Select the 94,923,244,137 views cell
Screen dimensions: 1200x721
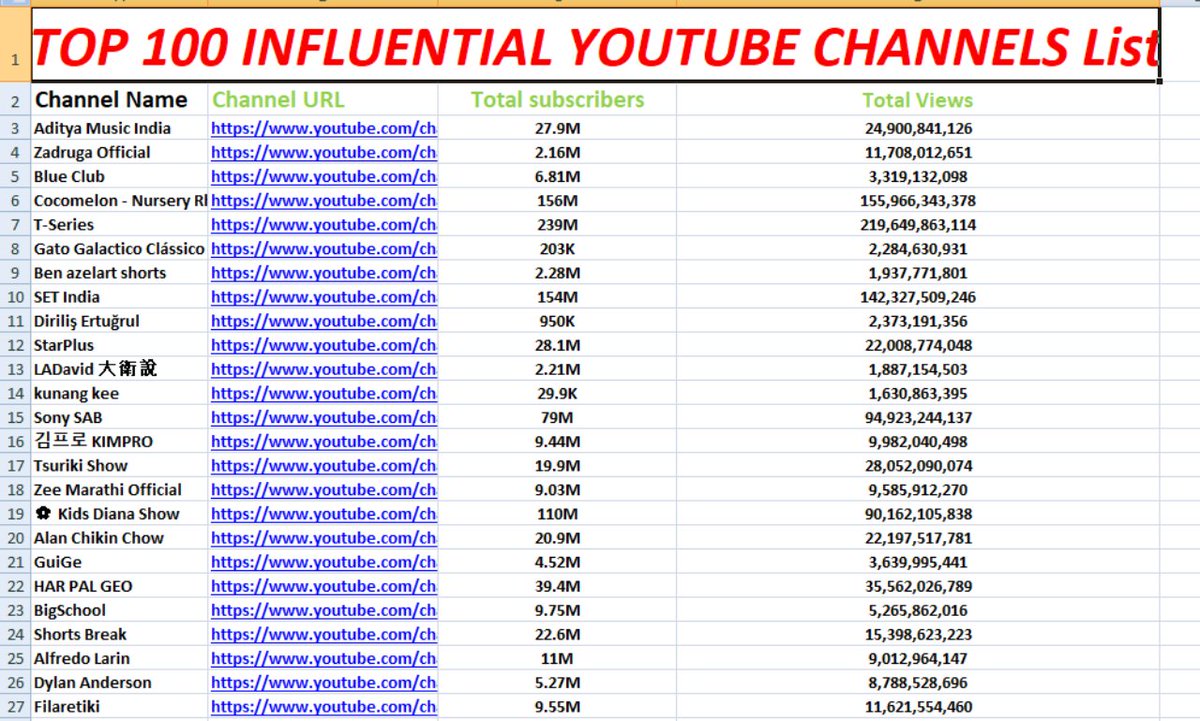pos(918,417)
